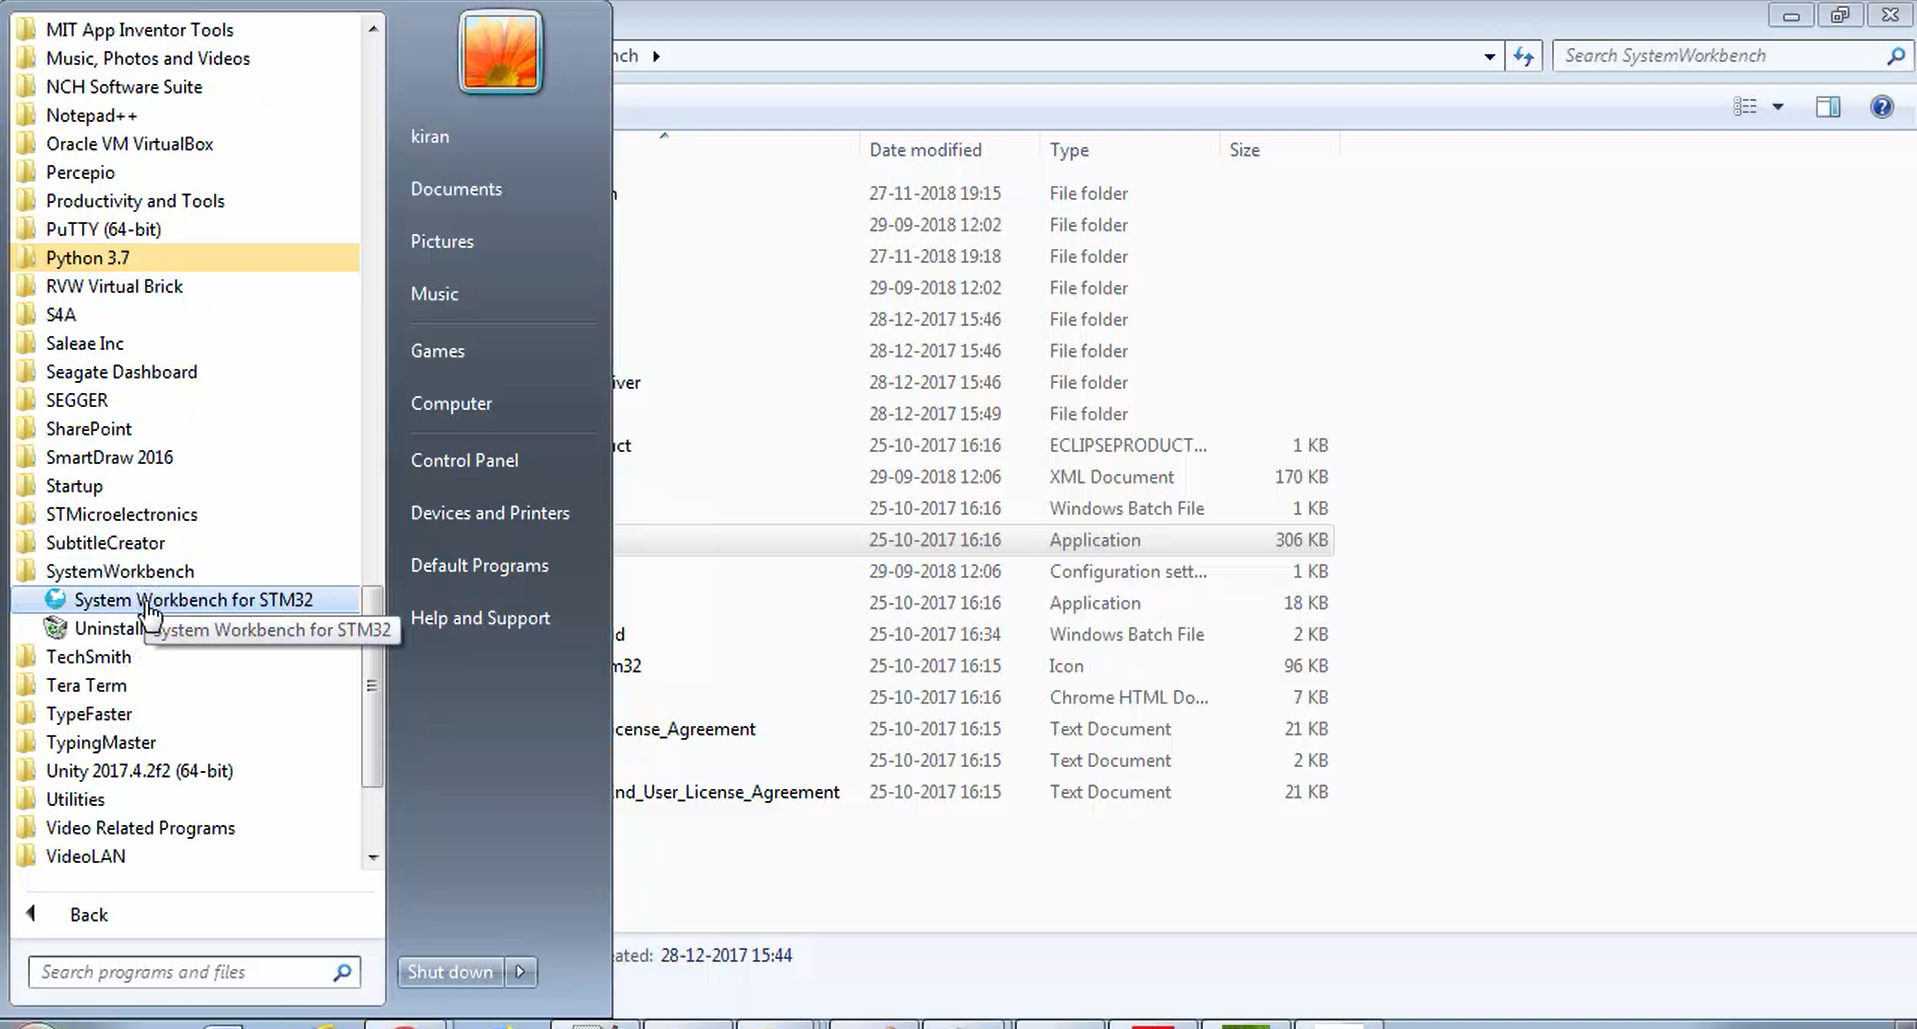Click the Uninstall entry icon under SystemWorkbench
Screen dimensions: 1917x1029
[56, 628]
